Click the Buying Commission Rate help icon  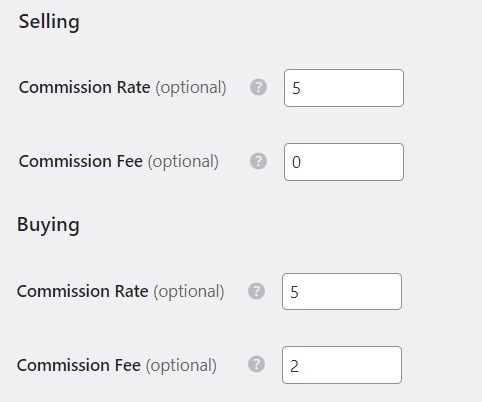click(x=256, y=291)
